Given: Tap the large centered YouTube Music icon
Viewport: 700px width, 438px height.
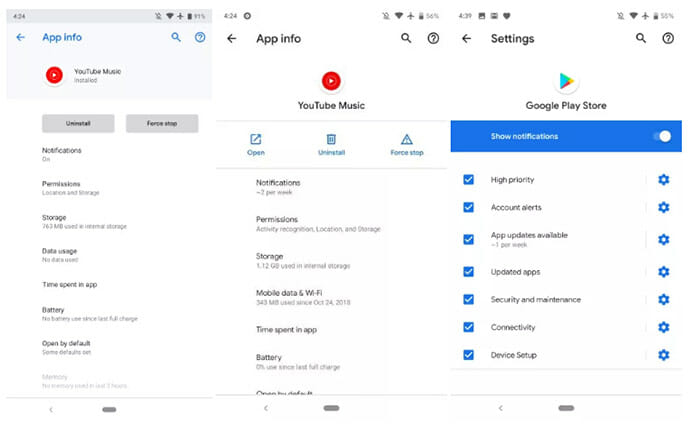Looking at the screenshot, I should tap(331, 81).
